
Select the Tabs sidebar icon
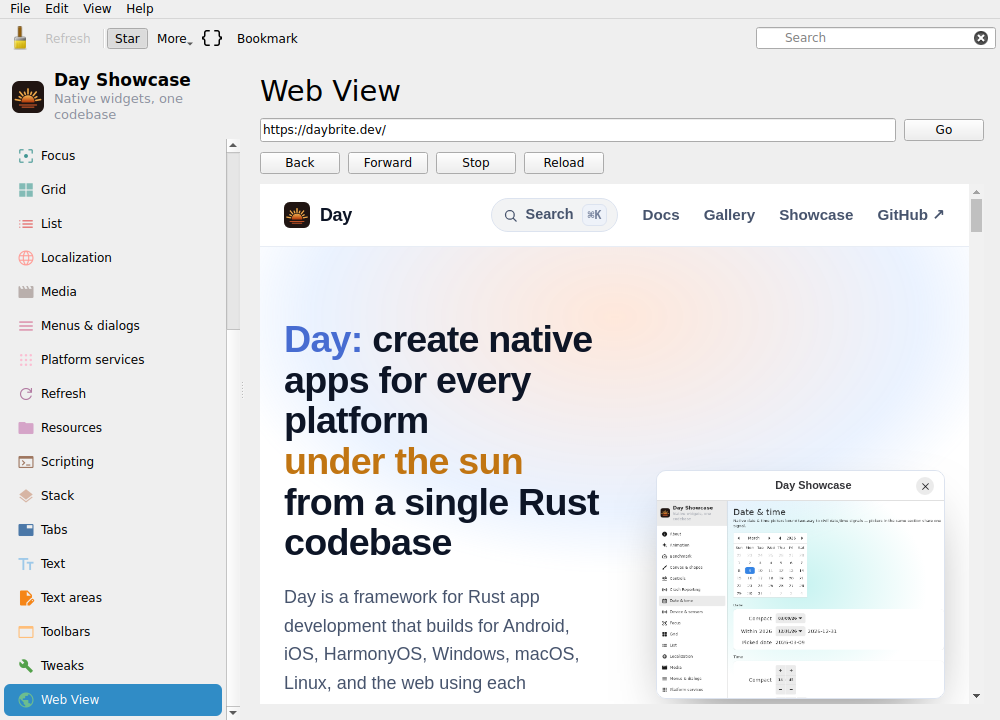(26, 530)
